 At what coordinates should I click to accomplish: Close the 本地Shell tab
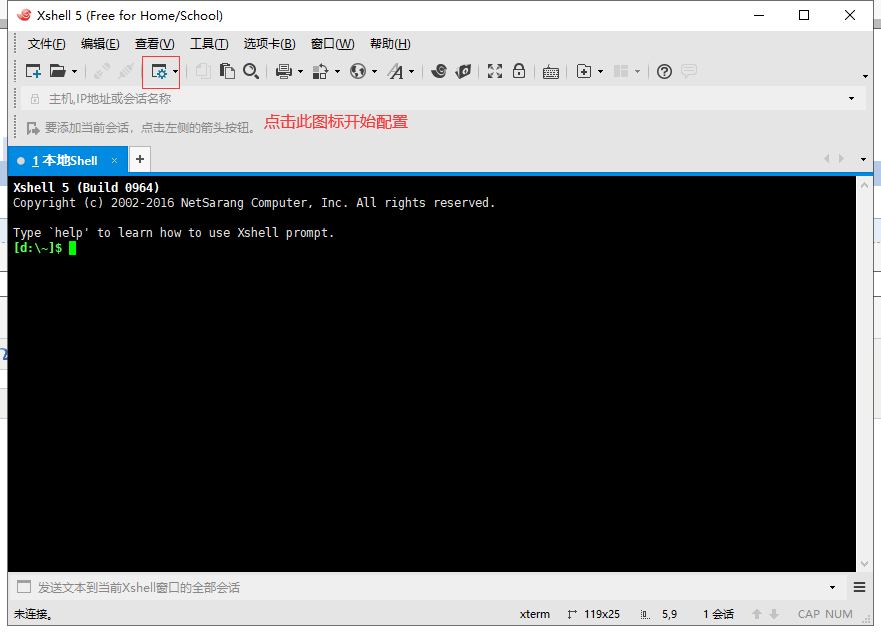click(x=115, y=161)
